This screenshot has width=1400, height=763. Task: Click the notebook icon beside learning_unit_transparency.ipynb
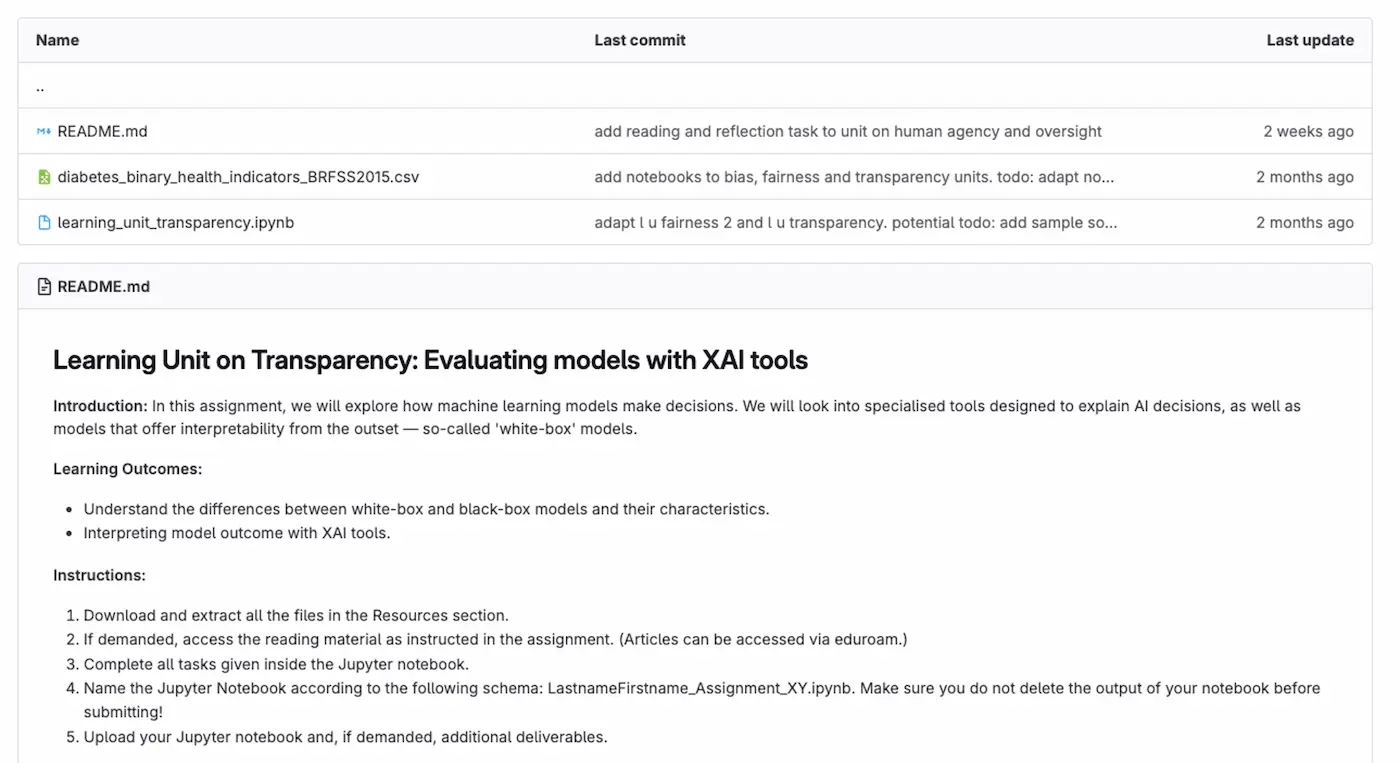coord(43,222)
